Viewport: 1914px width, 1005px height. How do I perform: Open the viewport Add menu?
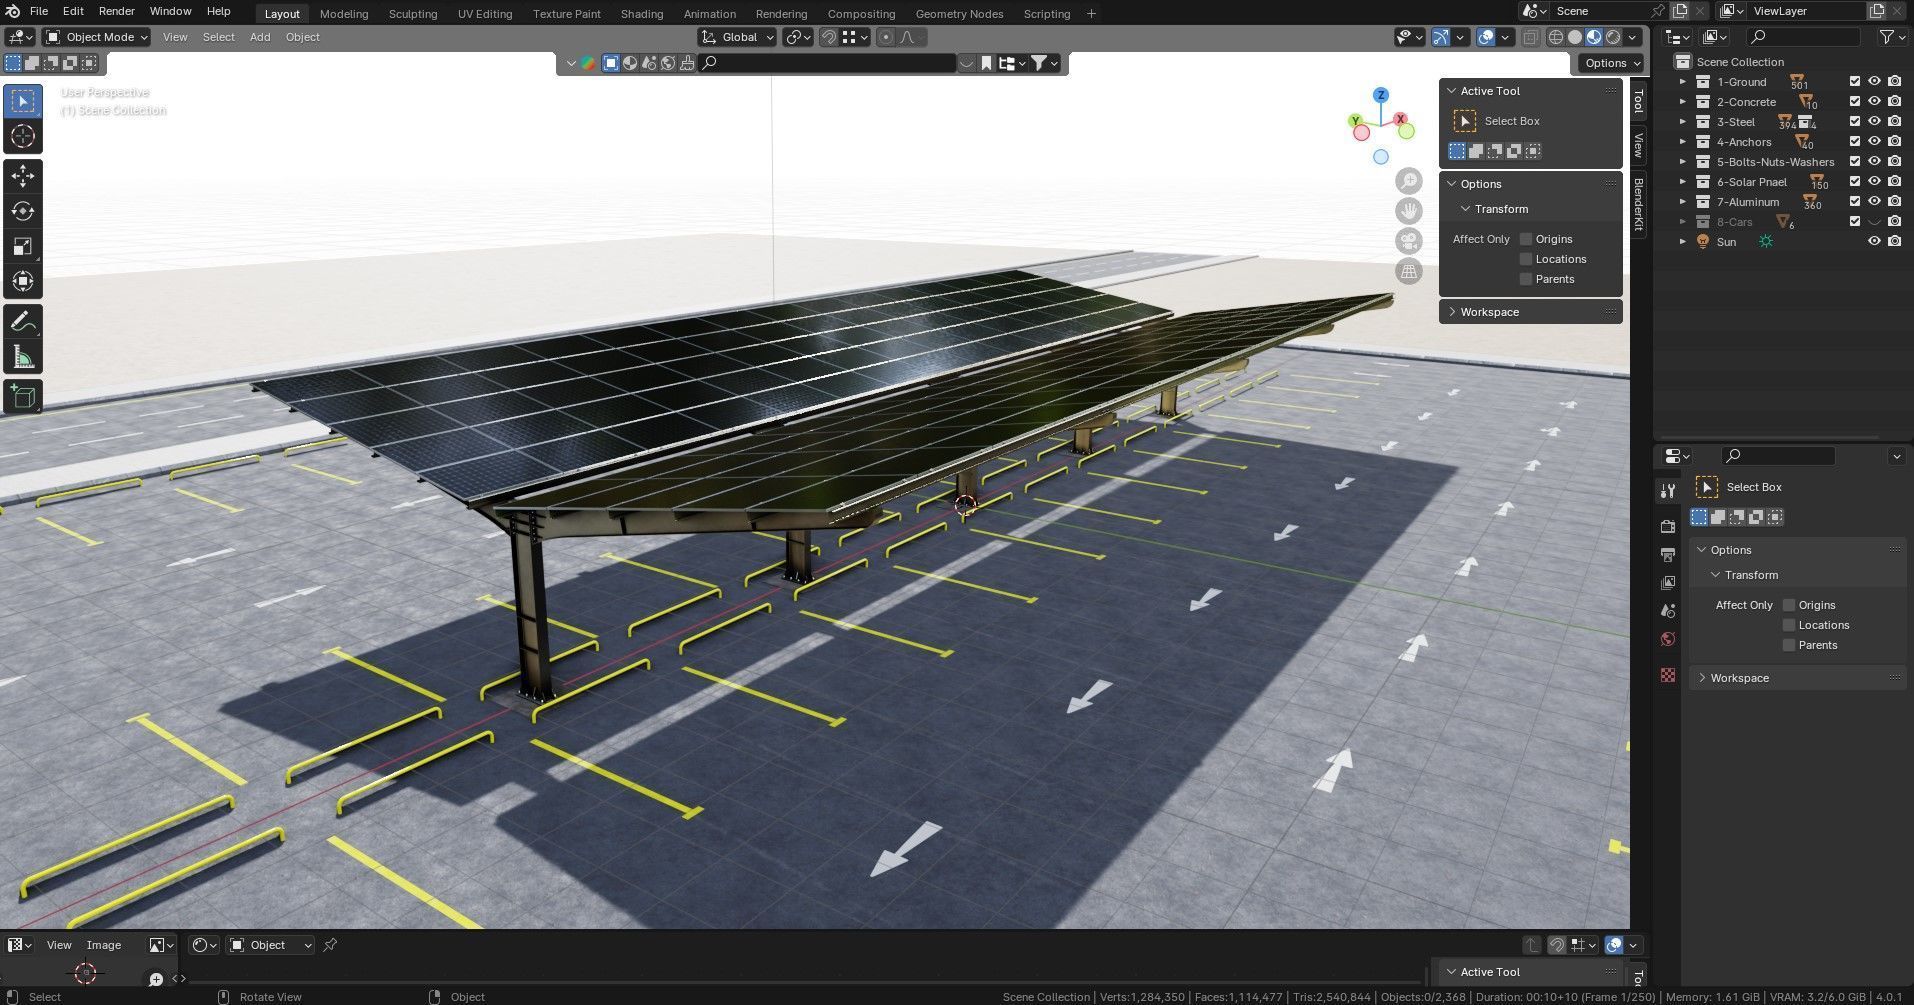coord(260,37)
